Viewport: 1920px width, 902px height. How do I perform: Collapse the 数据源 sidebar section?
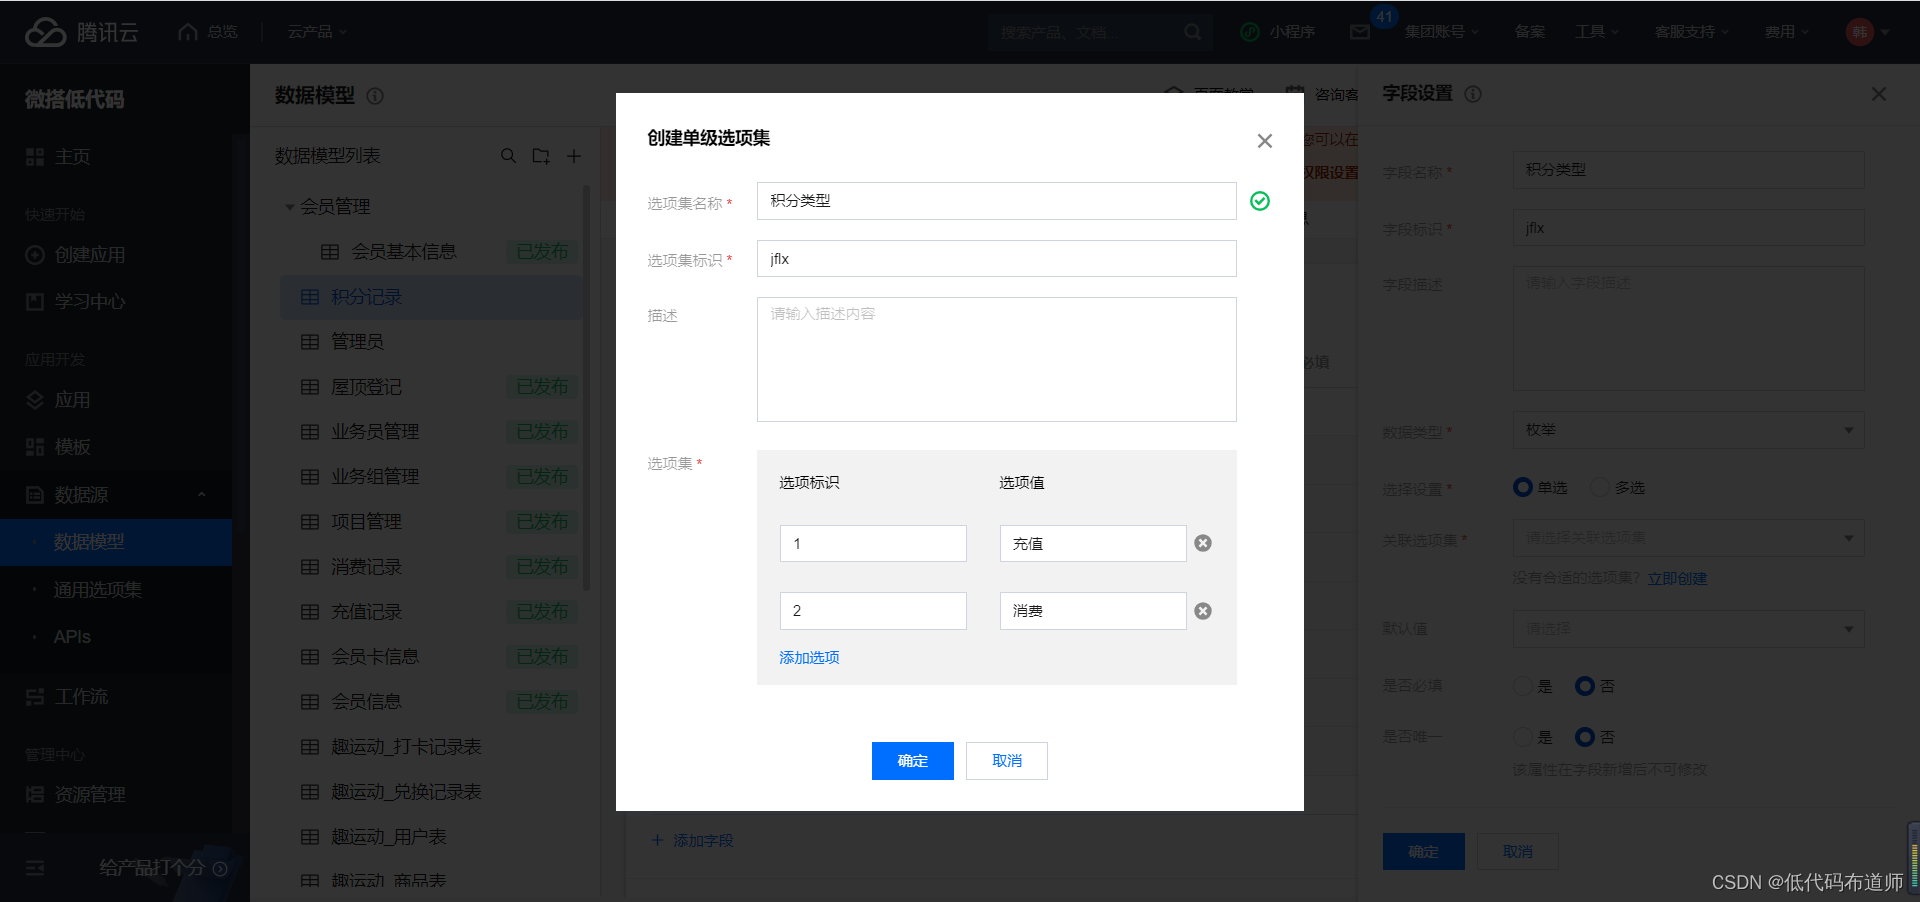pyautogui.click(x=201, y=495)
